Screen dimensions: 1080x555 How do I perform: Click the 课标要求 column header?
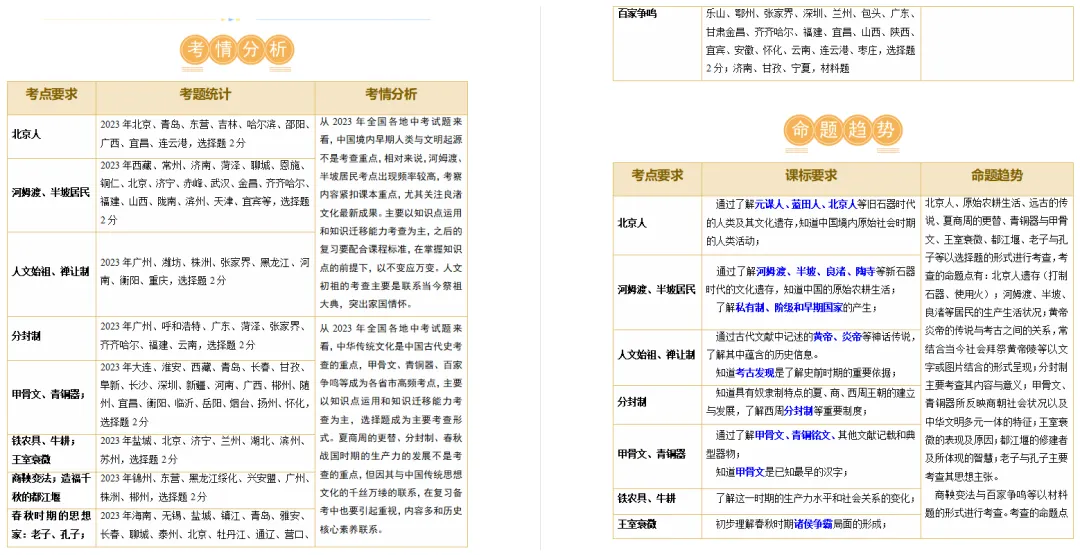[x=811, y=176]
